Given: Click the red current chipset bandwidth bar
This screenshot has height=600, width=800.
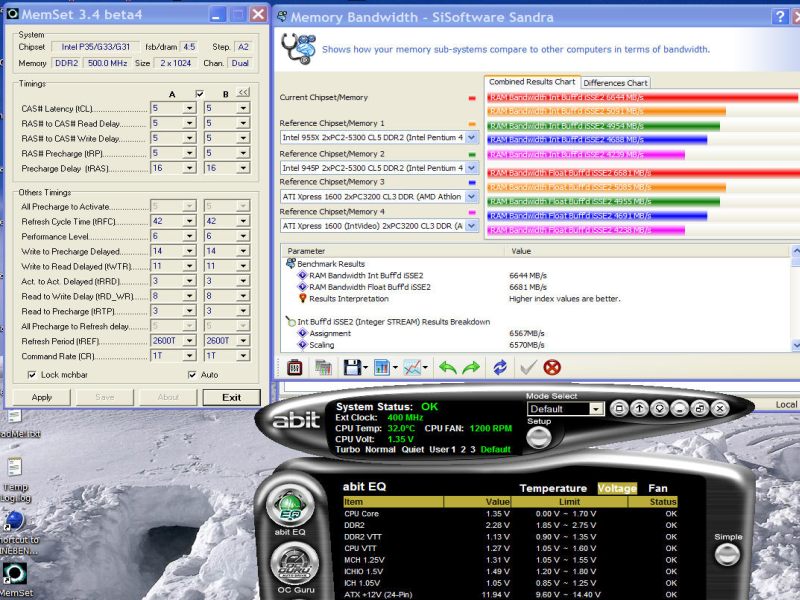Looking at the screenshot, I should coord(642,97).
